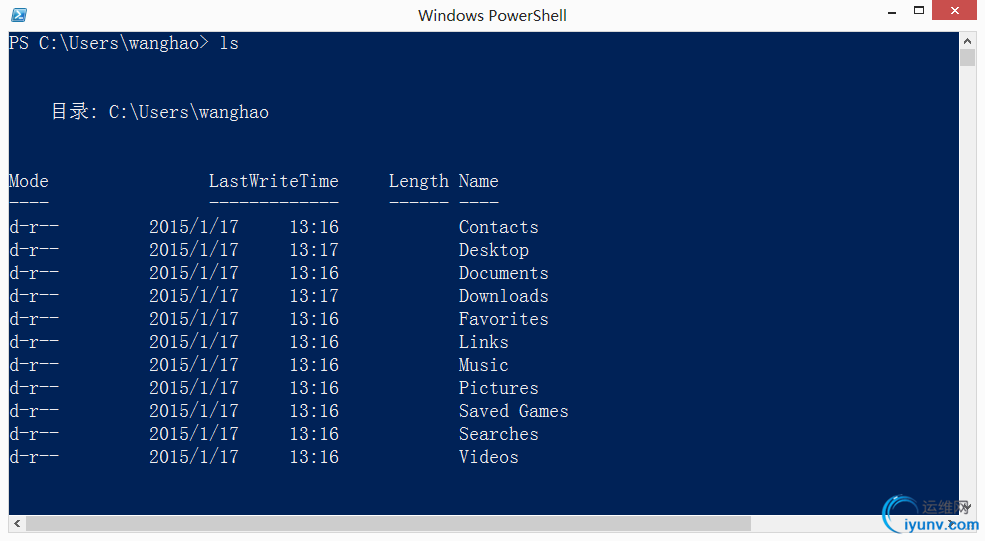The image size is (985, 541).
Task: Click the Documents directory entry
Action: click(x=503, y=273)
